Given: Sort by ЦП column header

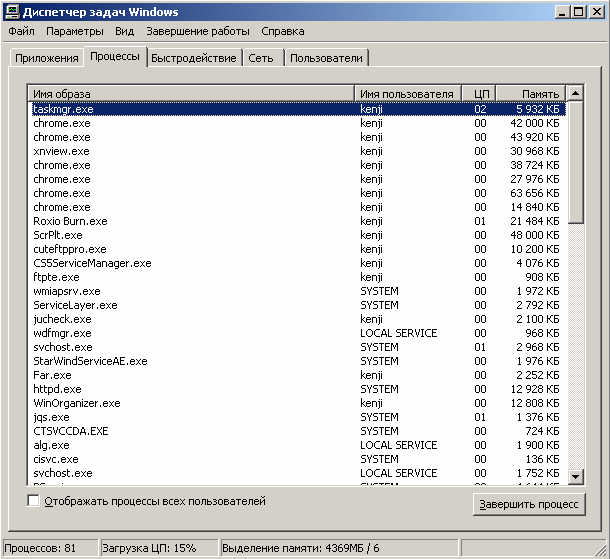Looking at the screenshot, I should [479, 94].
